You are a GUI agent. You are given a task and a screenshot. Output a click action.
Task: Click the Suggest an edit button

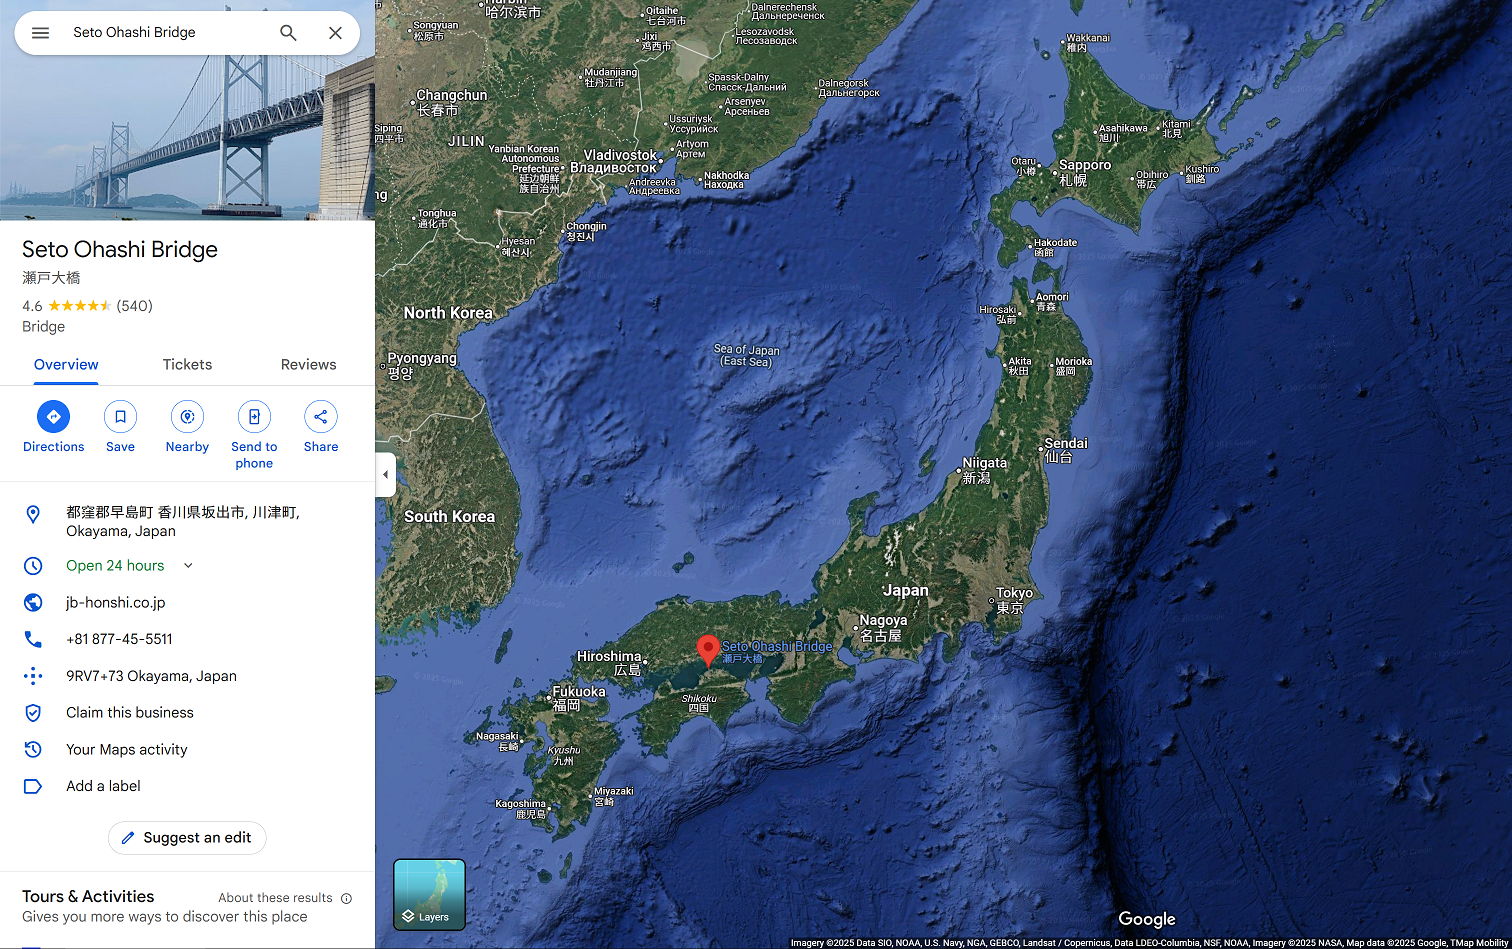click(x=187, y=838)
